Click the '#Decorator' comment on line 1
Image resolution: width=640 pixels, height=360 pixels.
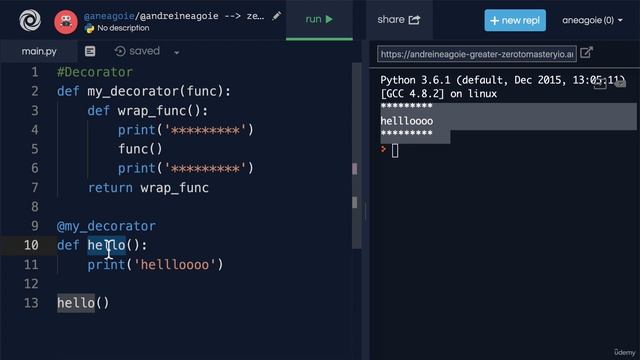click(x=95, y=72)
